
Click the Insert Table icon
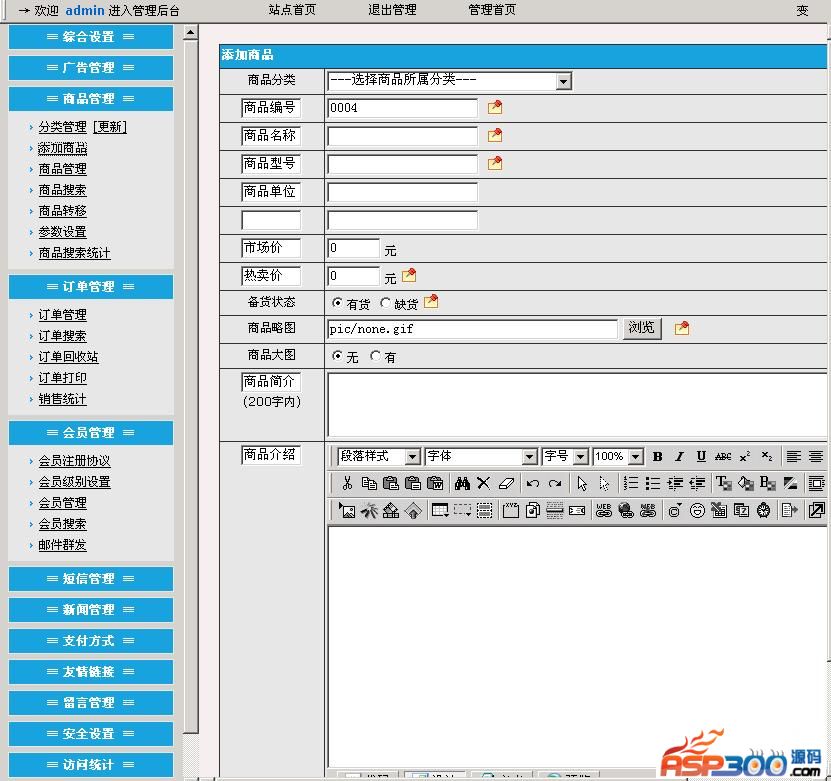pos(440,511)
